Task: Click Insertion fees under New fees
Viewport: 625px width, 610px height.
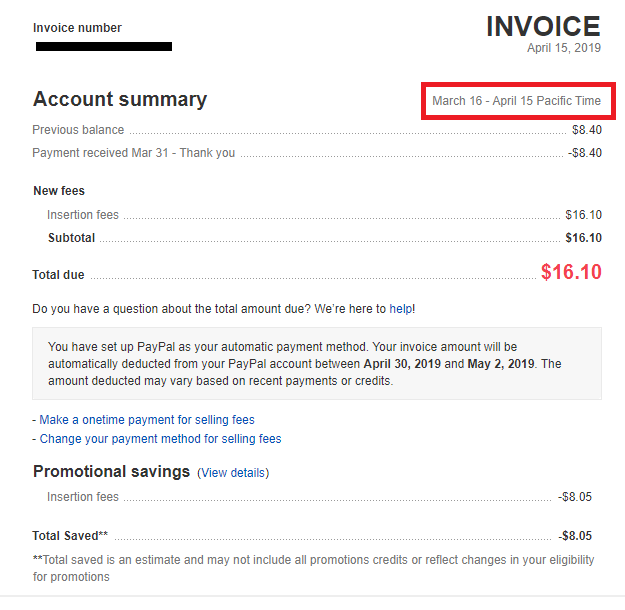Action: pyautogui.click(x=83, y=215)
